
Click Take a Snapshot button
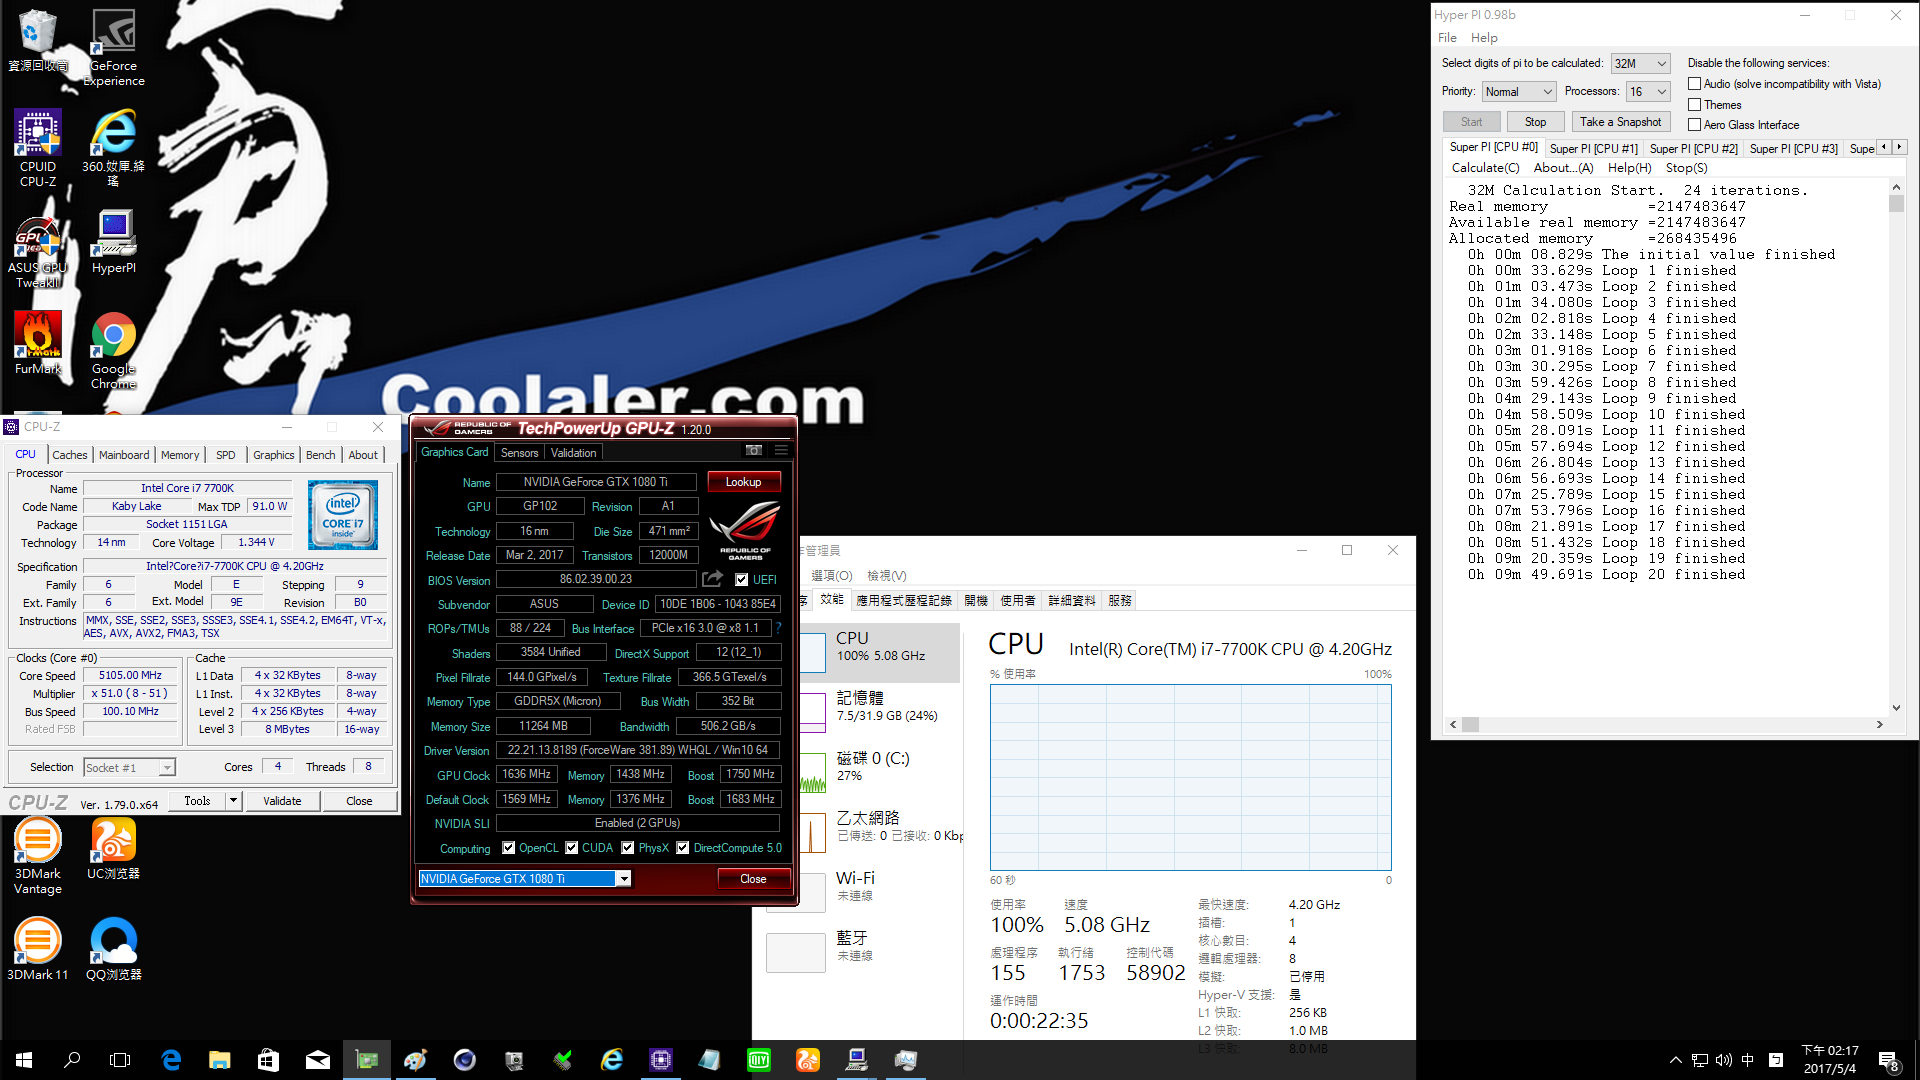1620,122
